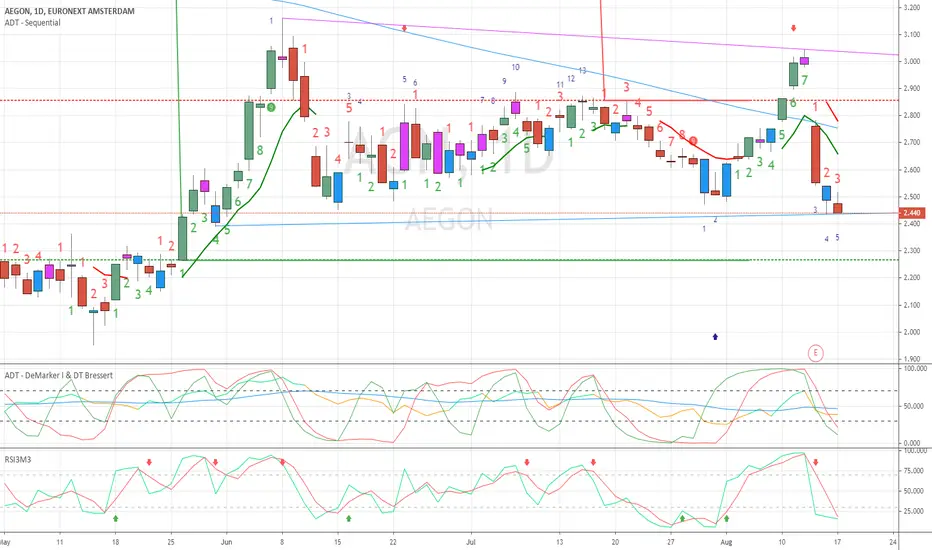Click the 25.000 level in the RSI3M3 pane

tap(913, 511)
